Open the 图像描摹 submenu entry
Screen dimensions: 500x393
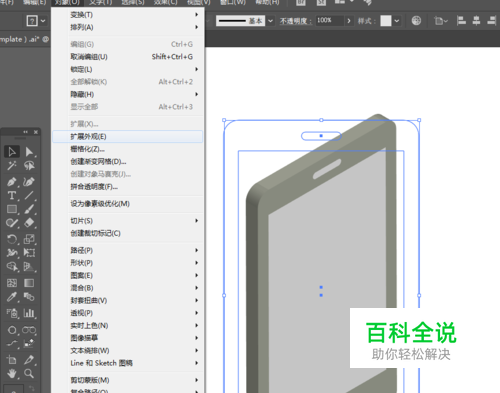[x=128, y=338]
